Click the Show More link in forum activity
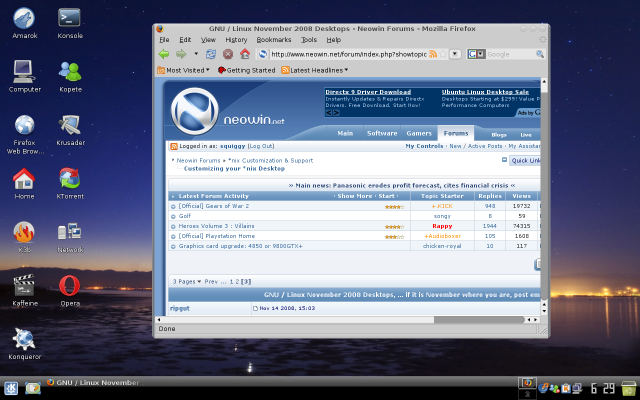 pyautogui.click(x=355, y=196)
